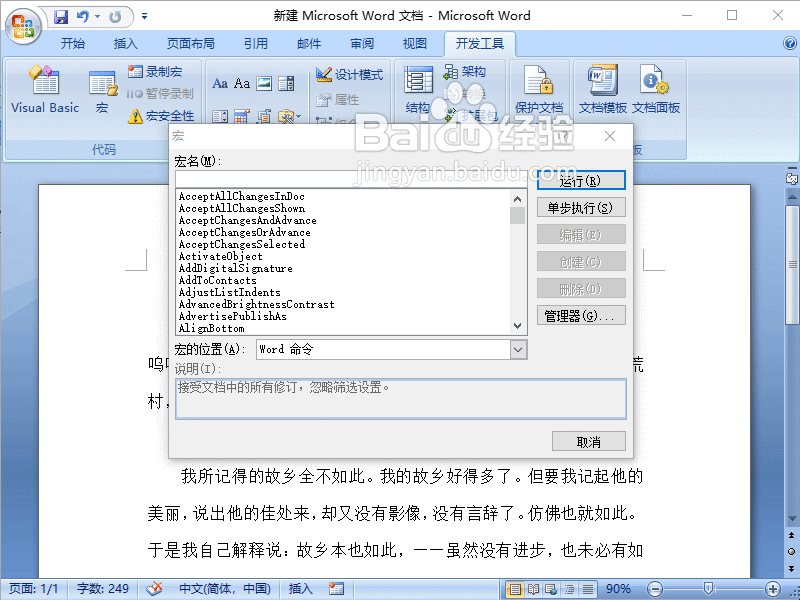Start Record Macro (录制宏)
This screenshot has width=800, height=600.
(155, 72)
